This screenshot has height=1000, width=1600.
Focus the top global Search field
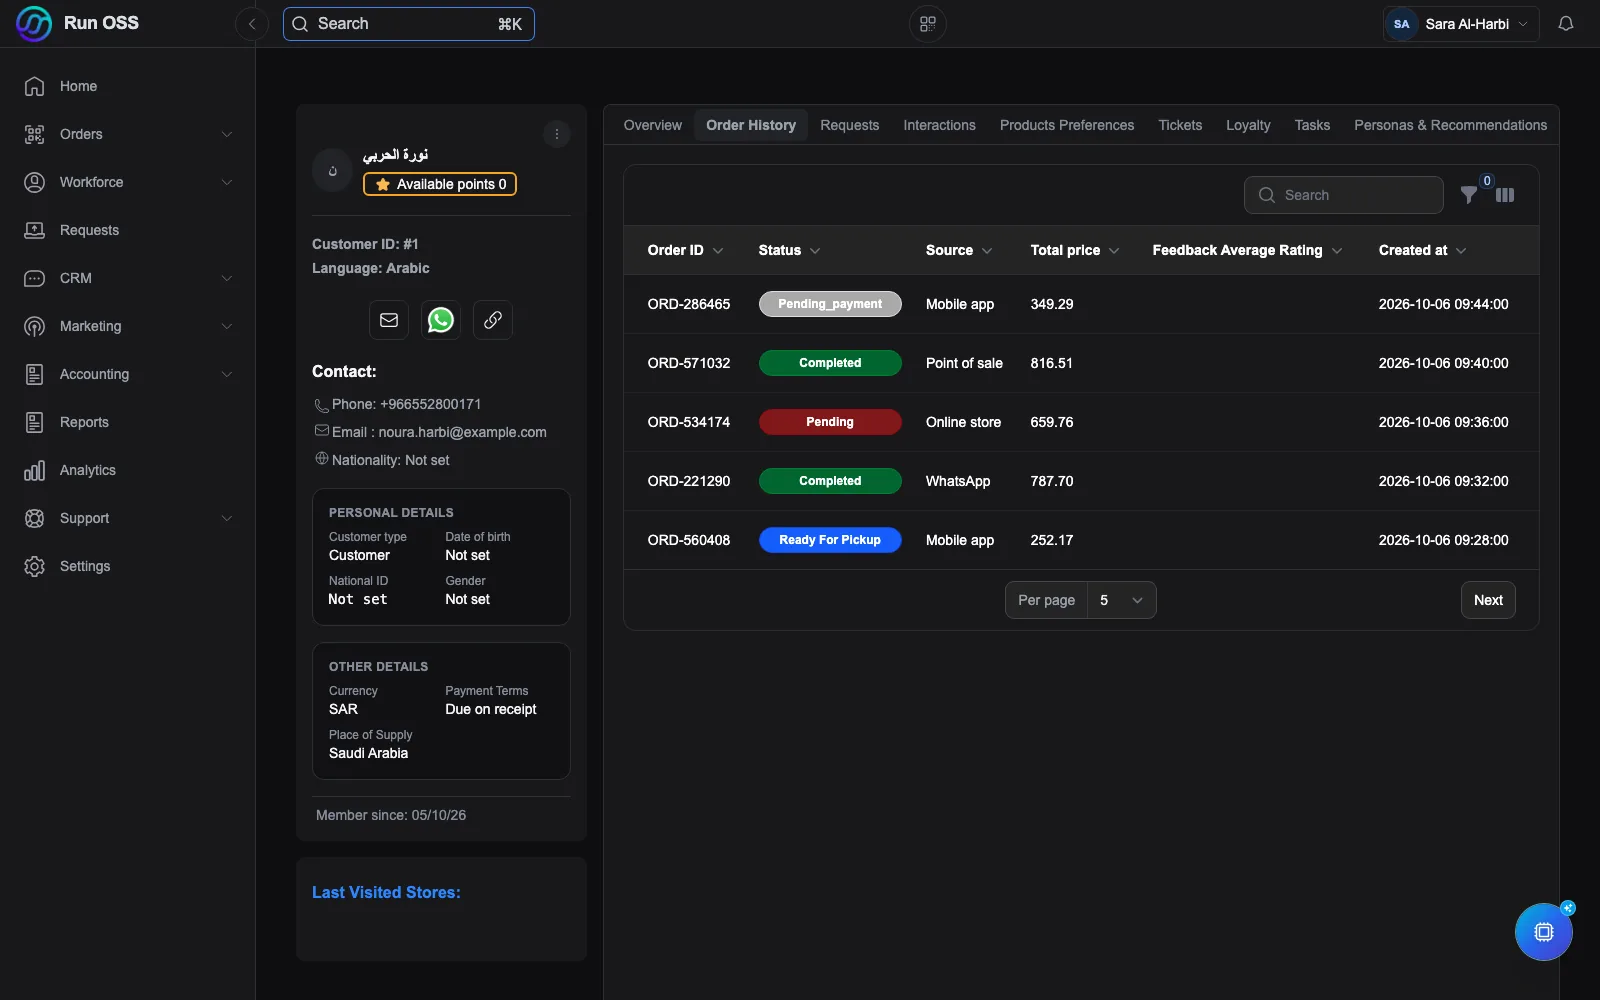[409, 24]
